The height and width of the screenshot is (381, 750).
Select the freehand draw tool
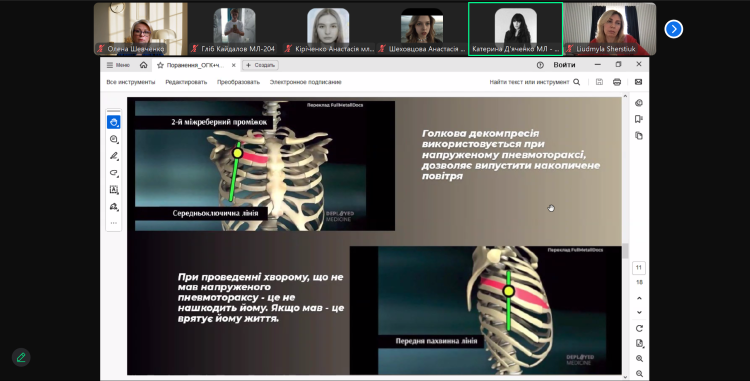[x=113, y=173]
